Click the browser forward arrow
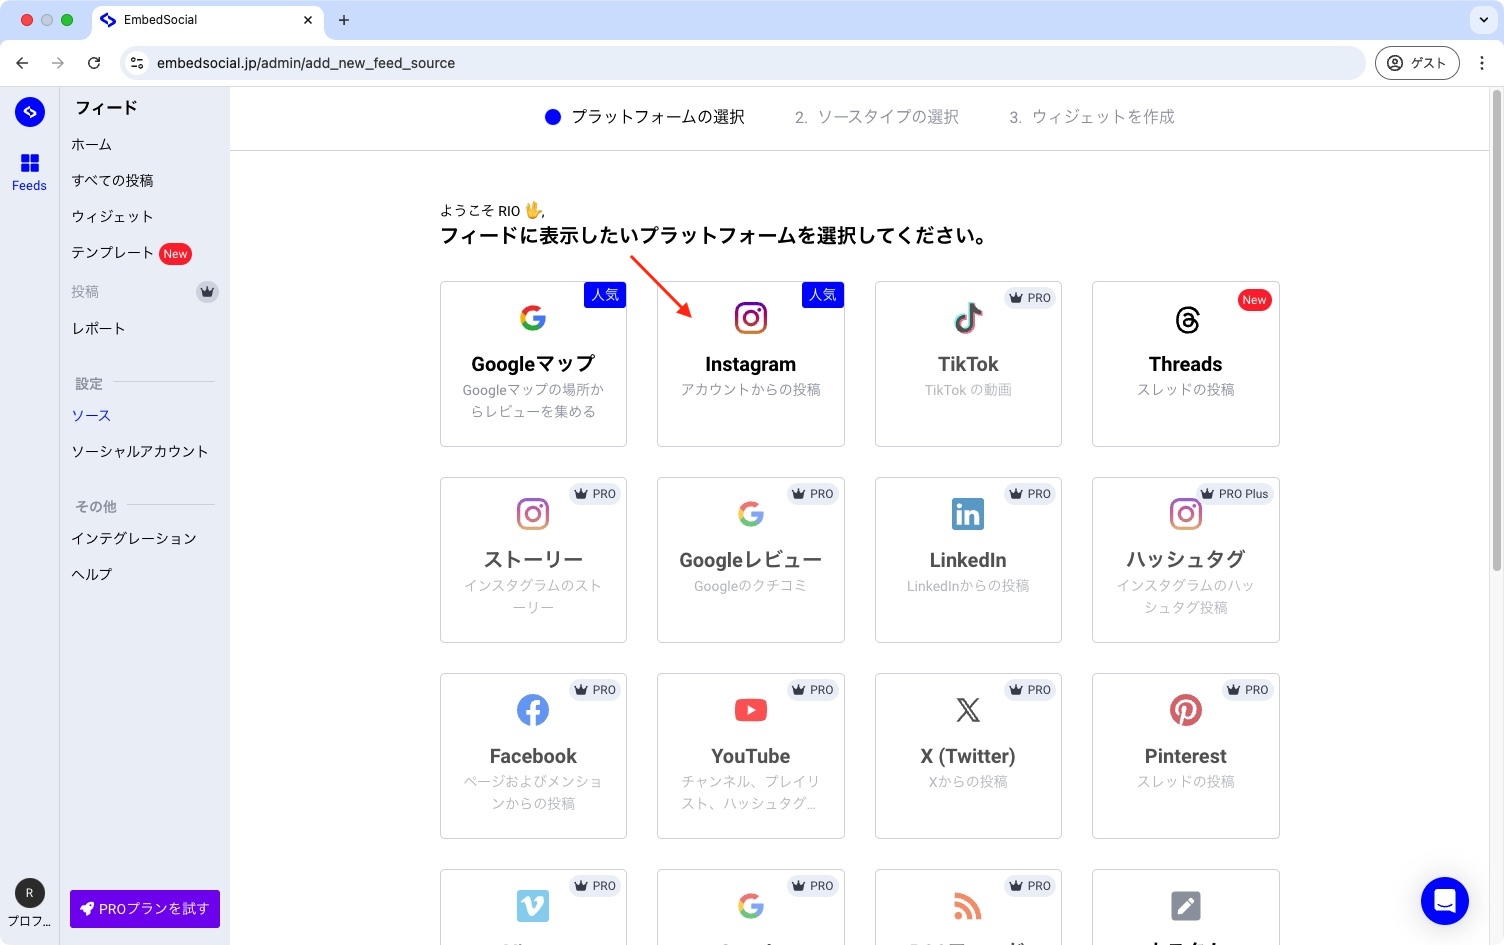Screen dimensions: 1504x945 58,63
